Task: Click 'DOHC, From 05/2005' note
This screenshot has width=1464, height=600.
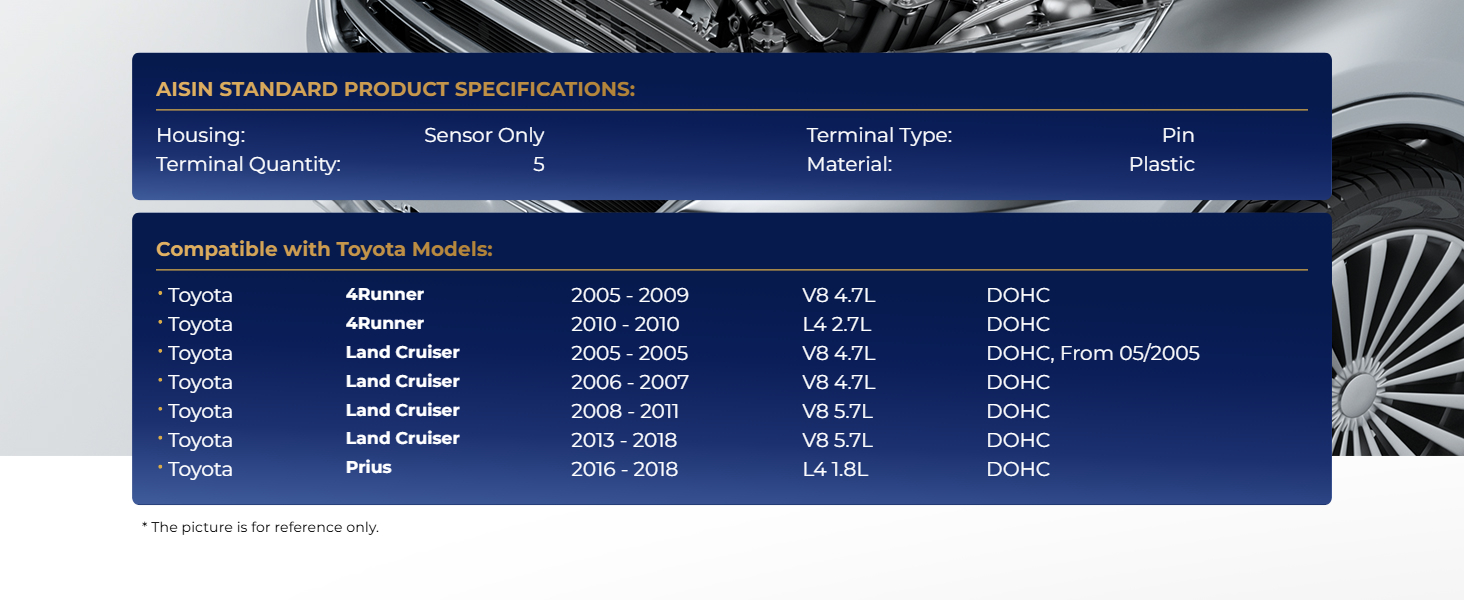Action: tap(1093, 354)
